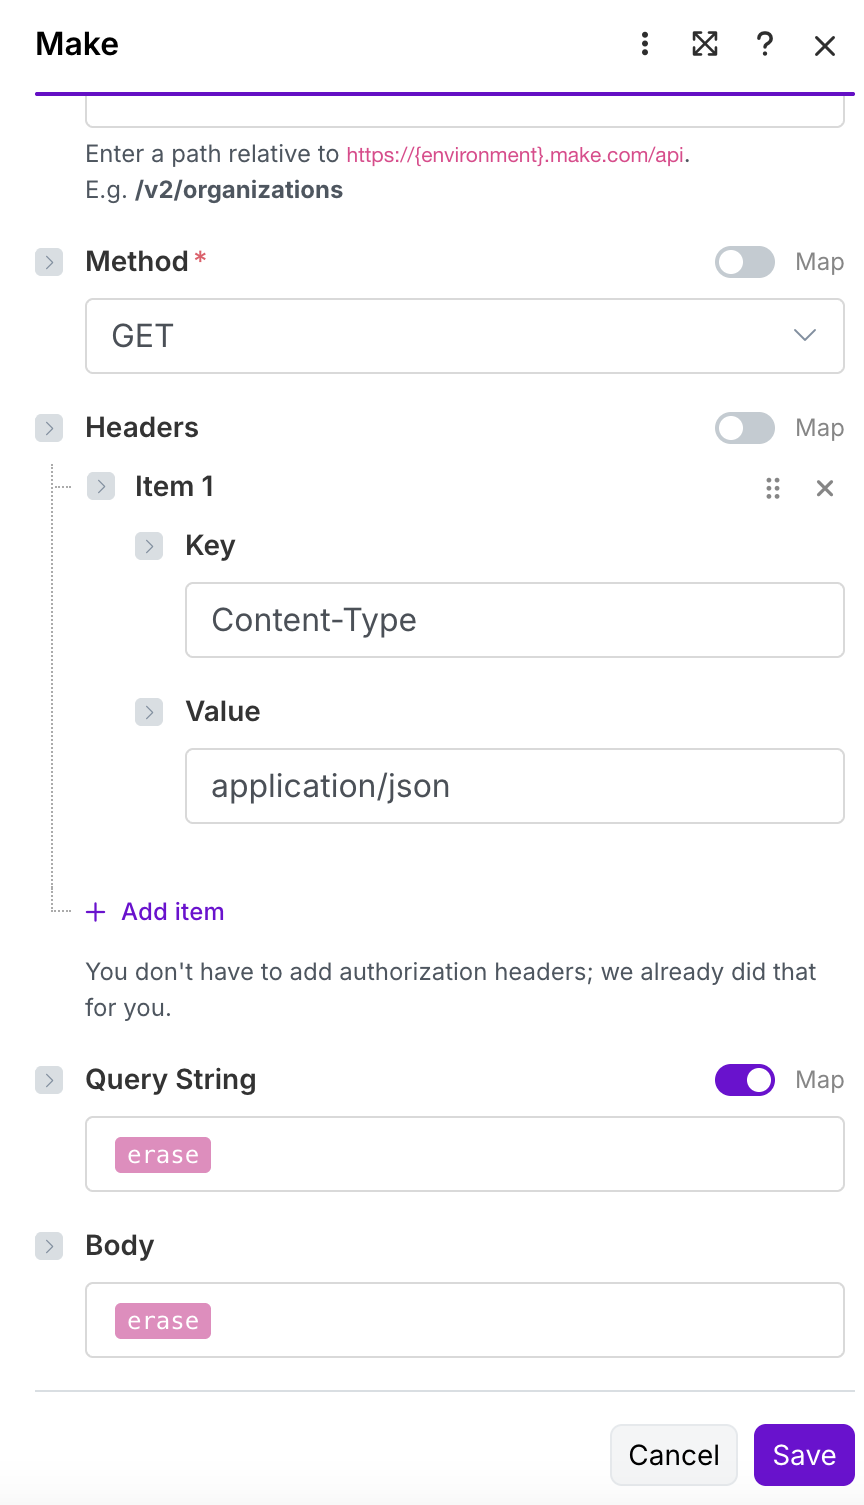
Task: Click the Save button
Action: click(x=804, y=1455)
